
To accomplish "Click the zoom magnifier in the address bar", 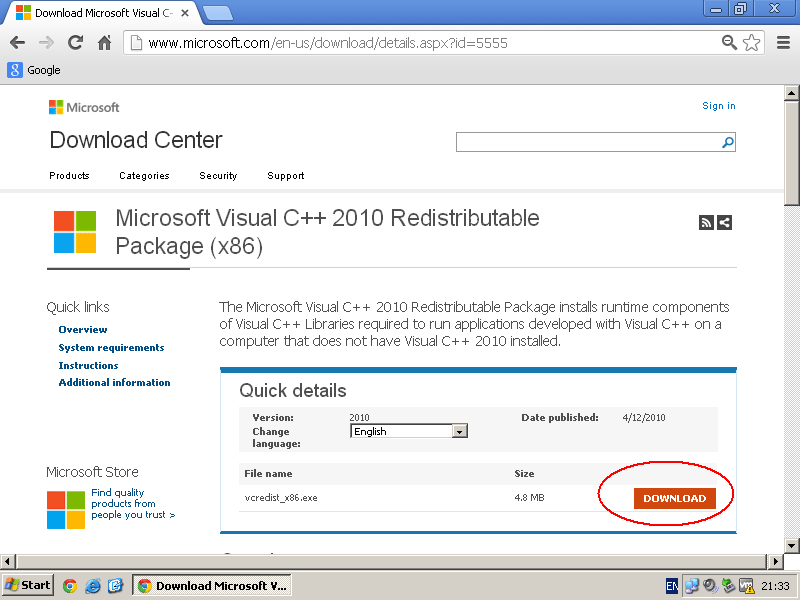I will [x=730, y=43].
